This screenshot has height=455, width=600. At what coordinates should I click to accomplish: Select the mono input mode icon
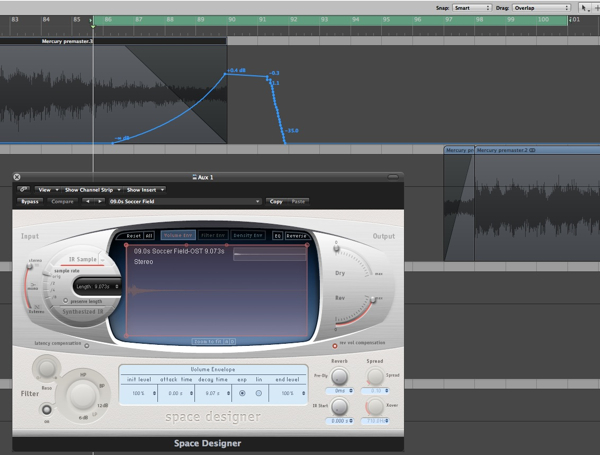(33, 286)
